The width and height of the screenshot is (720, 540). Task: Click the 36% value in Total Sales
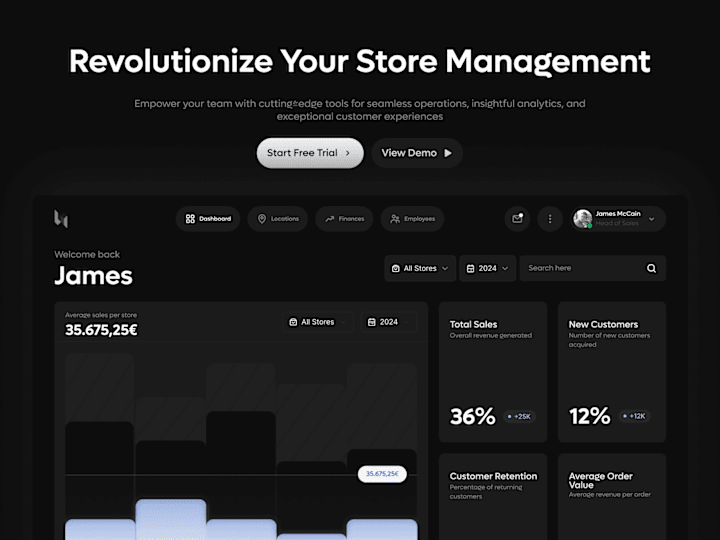pyautogui.click(x=472, y=416)
